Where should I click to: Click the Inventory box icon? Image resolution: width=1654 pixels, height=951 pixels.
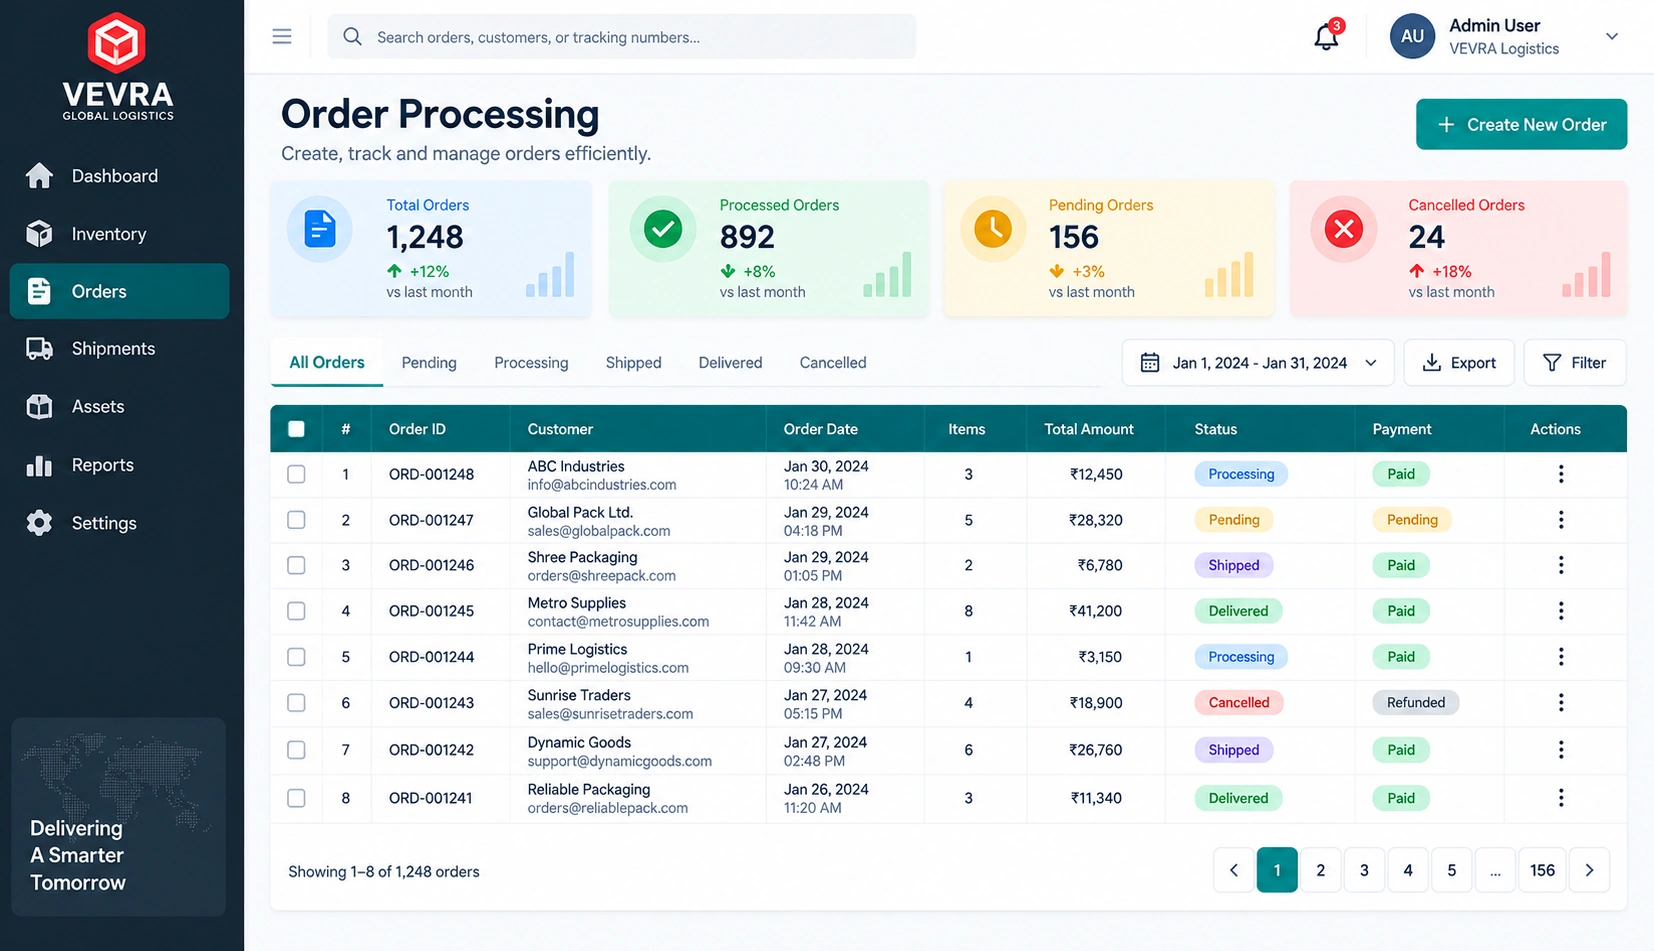point(39,234)
